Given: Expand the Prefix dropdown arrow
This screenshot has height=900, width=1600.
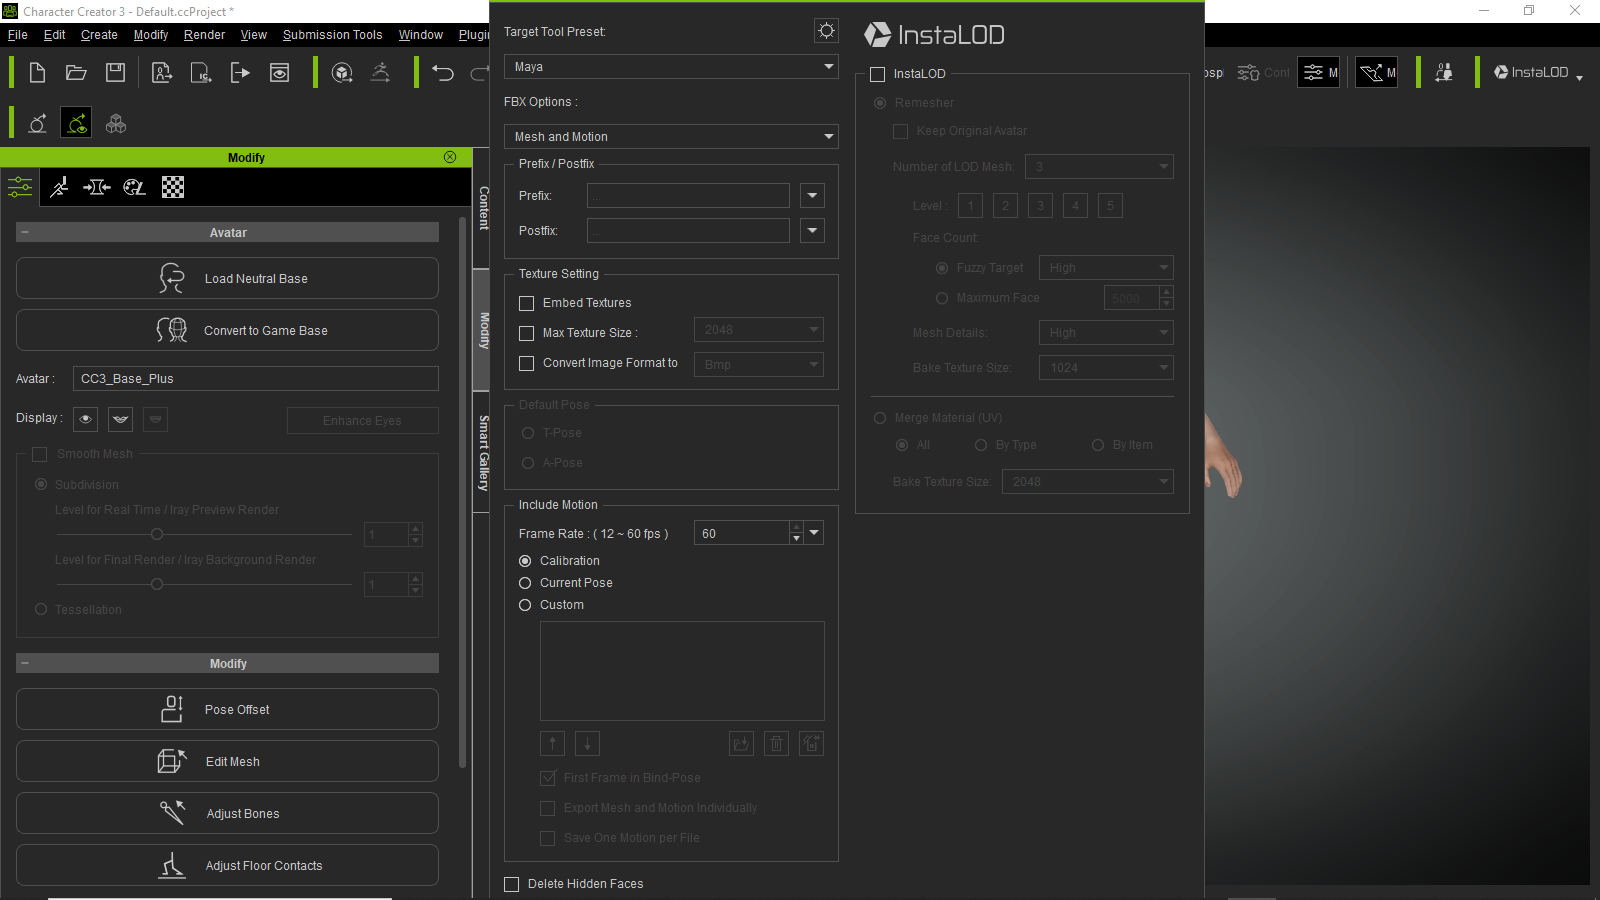Looking at the screenshot, I should (812, 196).
